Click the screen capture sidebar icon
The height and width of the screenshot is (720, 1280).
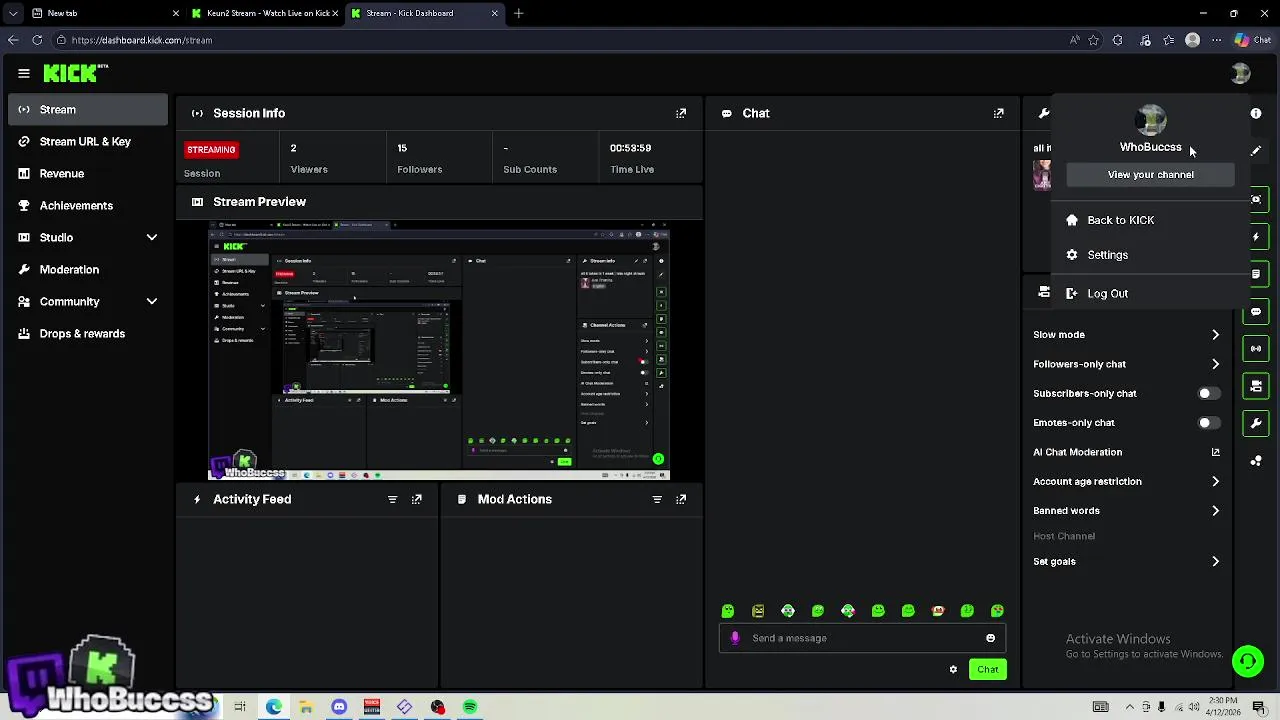coord(1256,199)
